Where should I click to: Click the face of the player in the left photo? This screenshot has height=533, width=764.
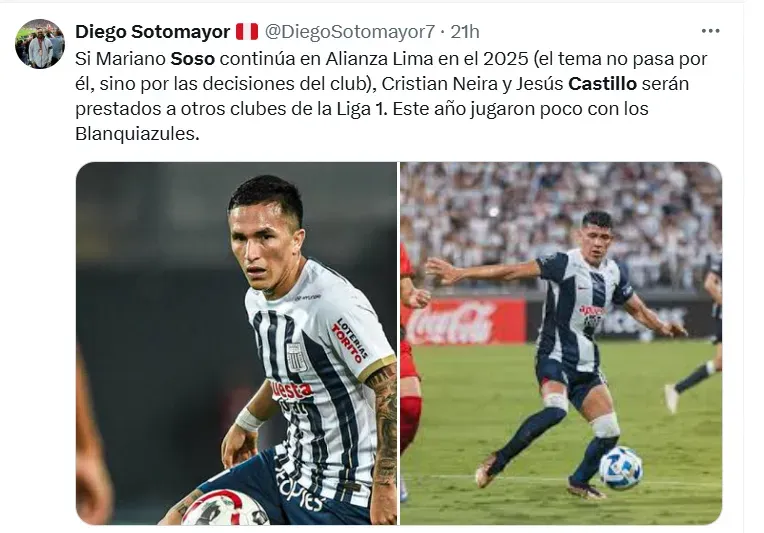[263, 246]
